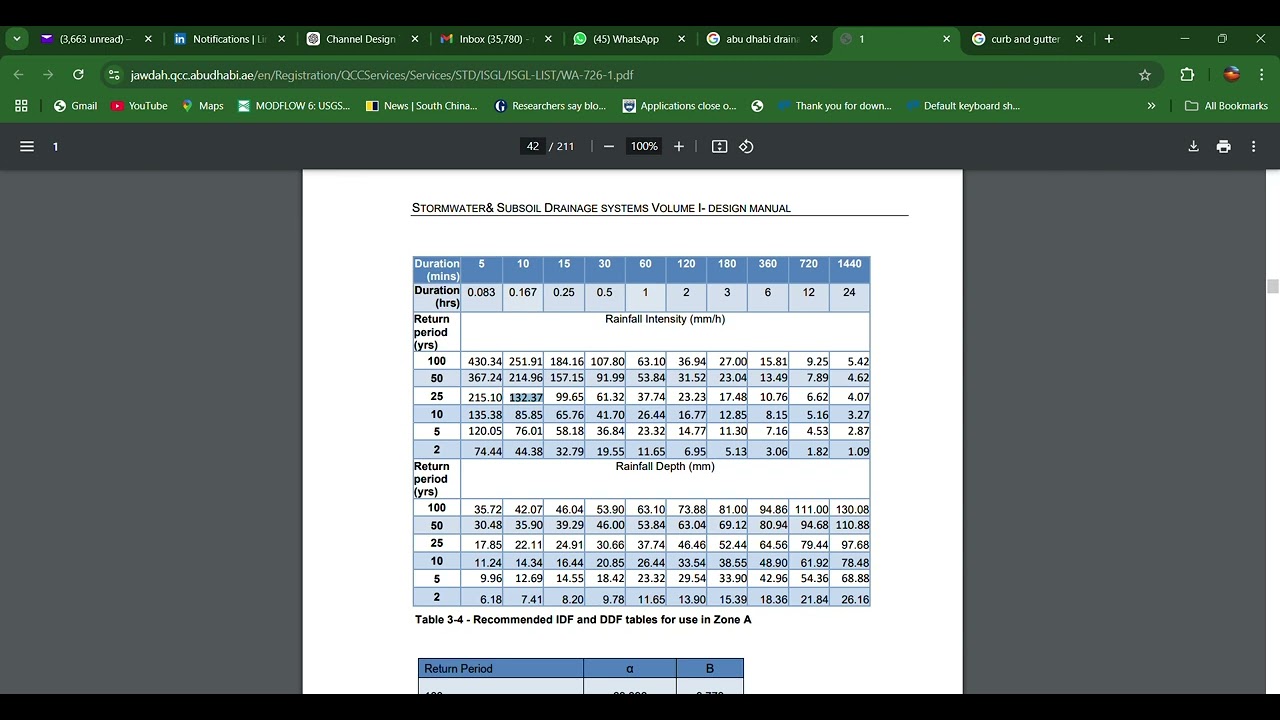Screen dimensions: 1280x720
Task: Rotate PDF counterclockwise
Action: (746, 146)
